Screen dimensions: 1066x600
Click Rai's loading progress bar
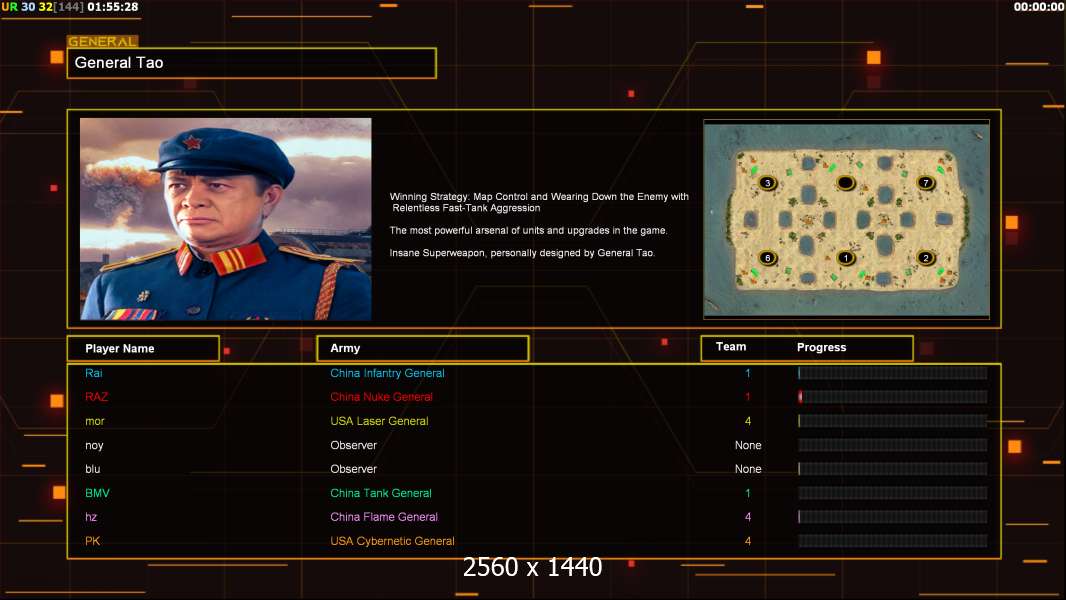(892, 373)
